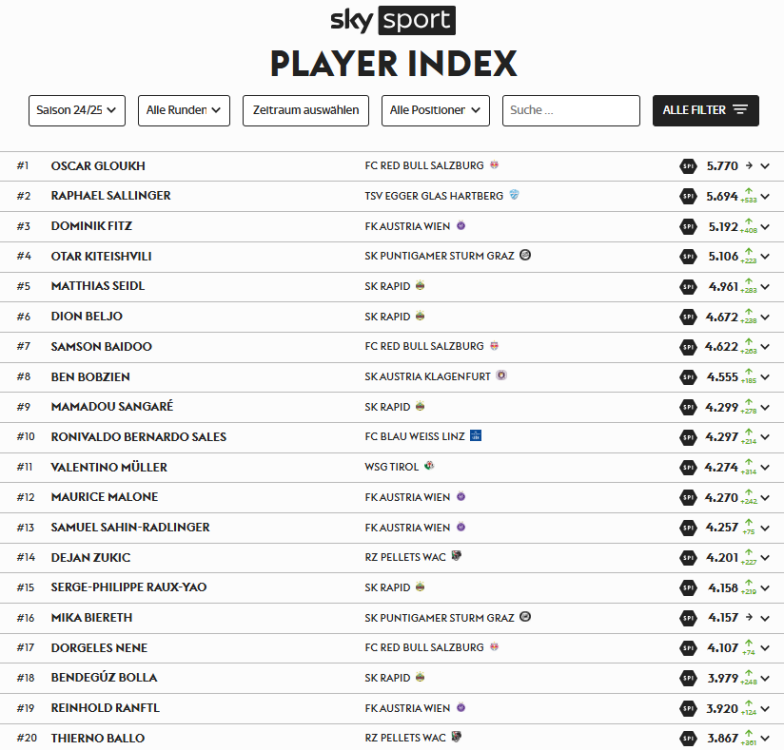This screenshot has height=750, width=784.
Task: Click FC Red Bull Salzburg crest beside Oscar Gloukh
Action: 494,165
